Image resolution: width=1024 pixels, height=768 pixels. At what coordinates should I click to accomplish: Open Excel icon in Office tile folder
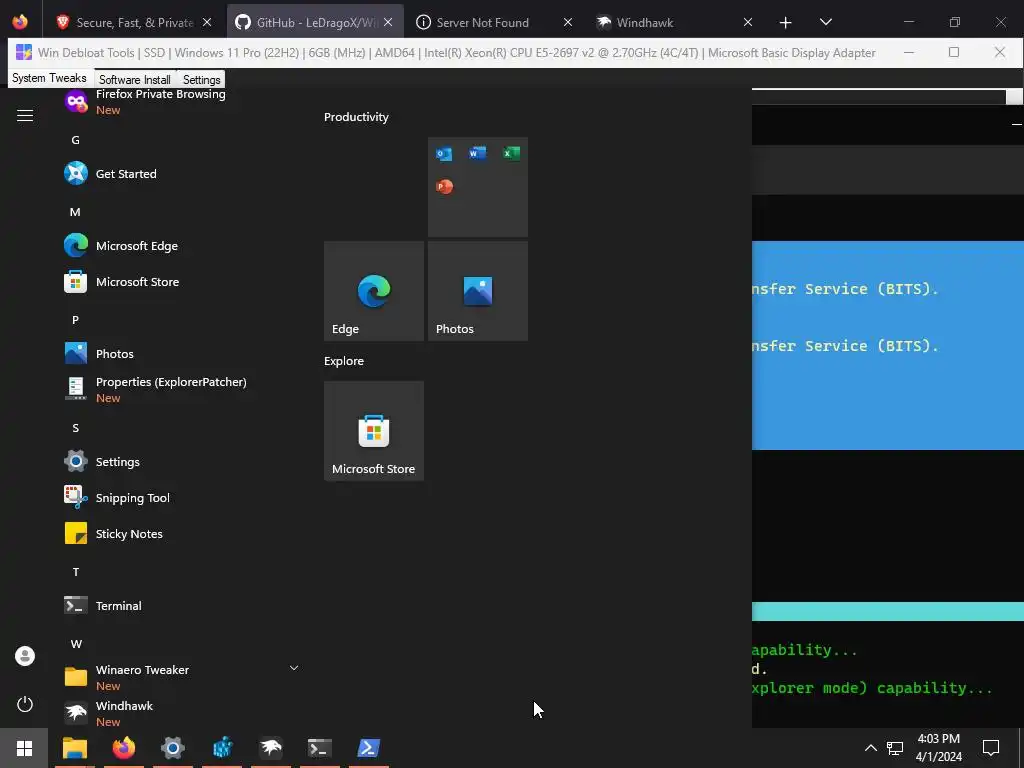pos(511,153)
